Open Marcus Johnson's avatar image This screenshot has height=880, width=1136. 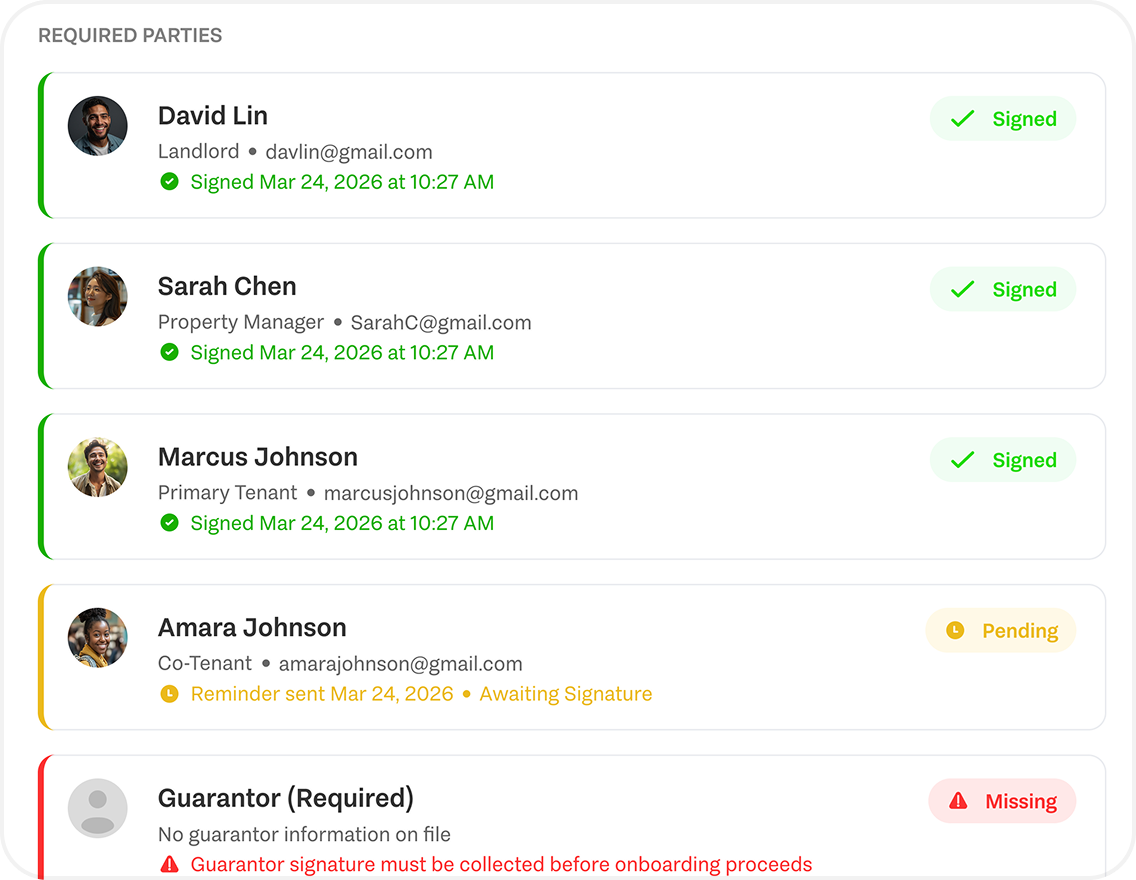(x=98, y=467)
